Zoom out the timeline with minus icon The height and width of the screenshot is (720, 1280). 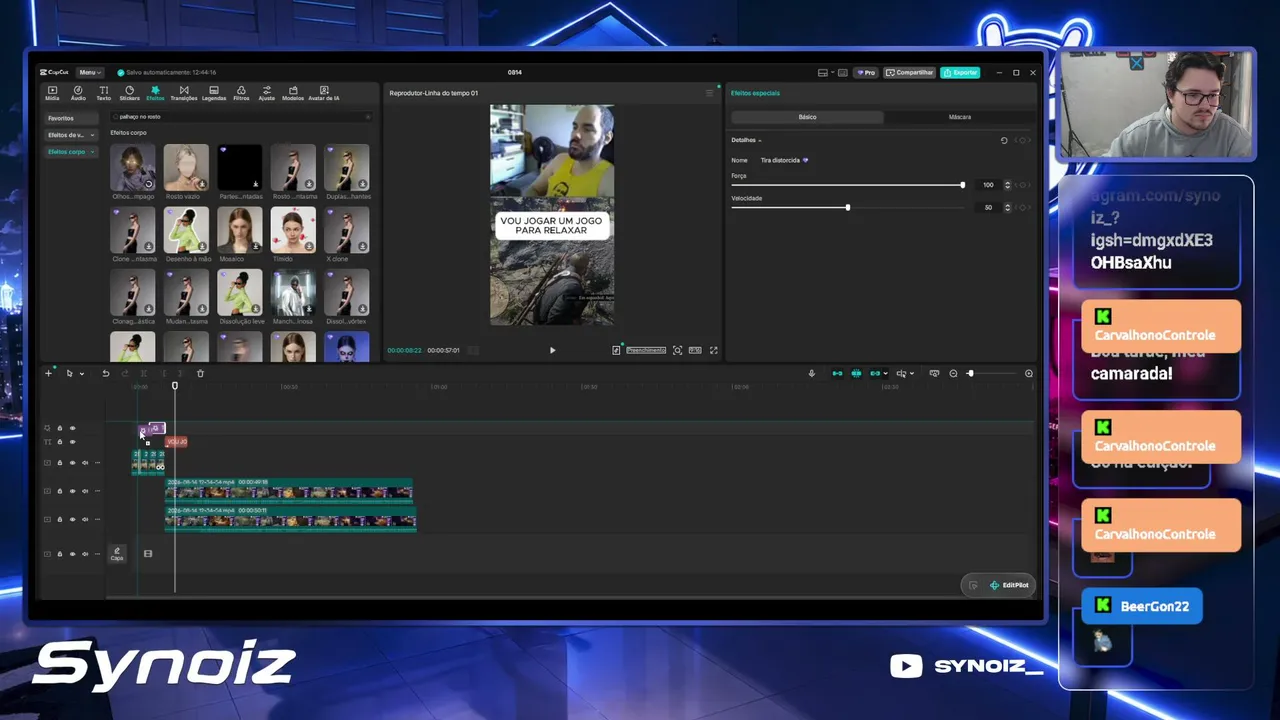pyautogui.click(x=953, y=373)
